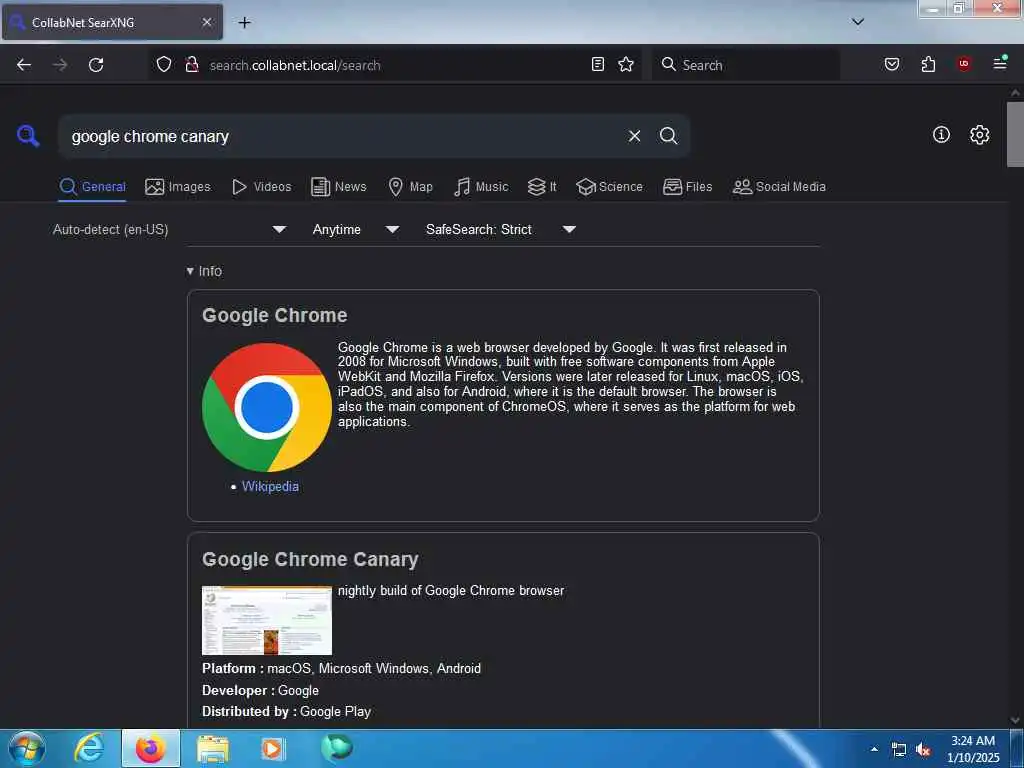Click the Google Chrome Canary heading
1024x768 pixels.
[x=310, y=559]
